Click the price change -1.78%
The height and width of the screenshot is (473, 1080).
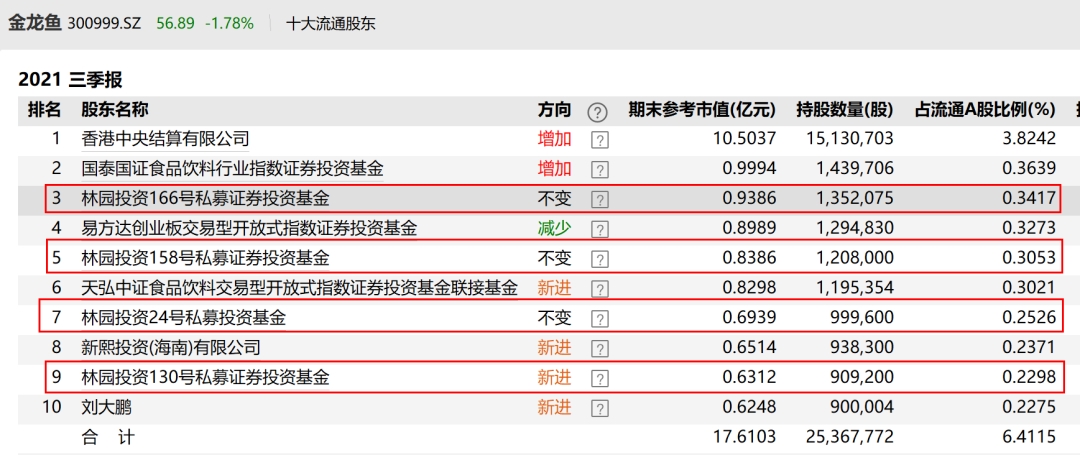(x=229, y=23)
